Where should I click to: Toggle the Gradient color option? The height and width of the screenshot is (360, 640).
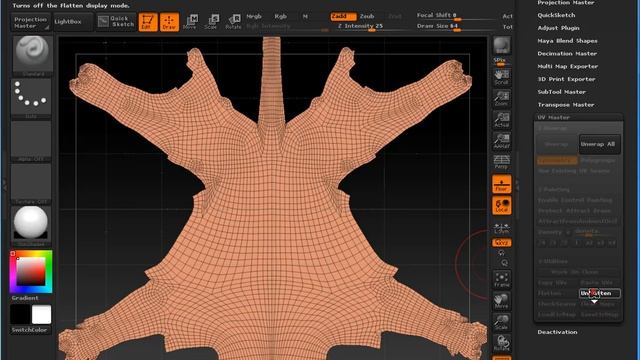click(x=25, y=298)
